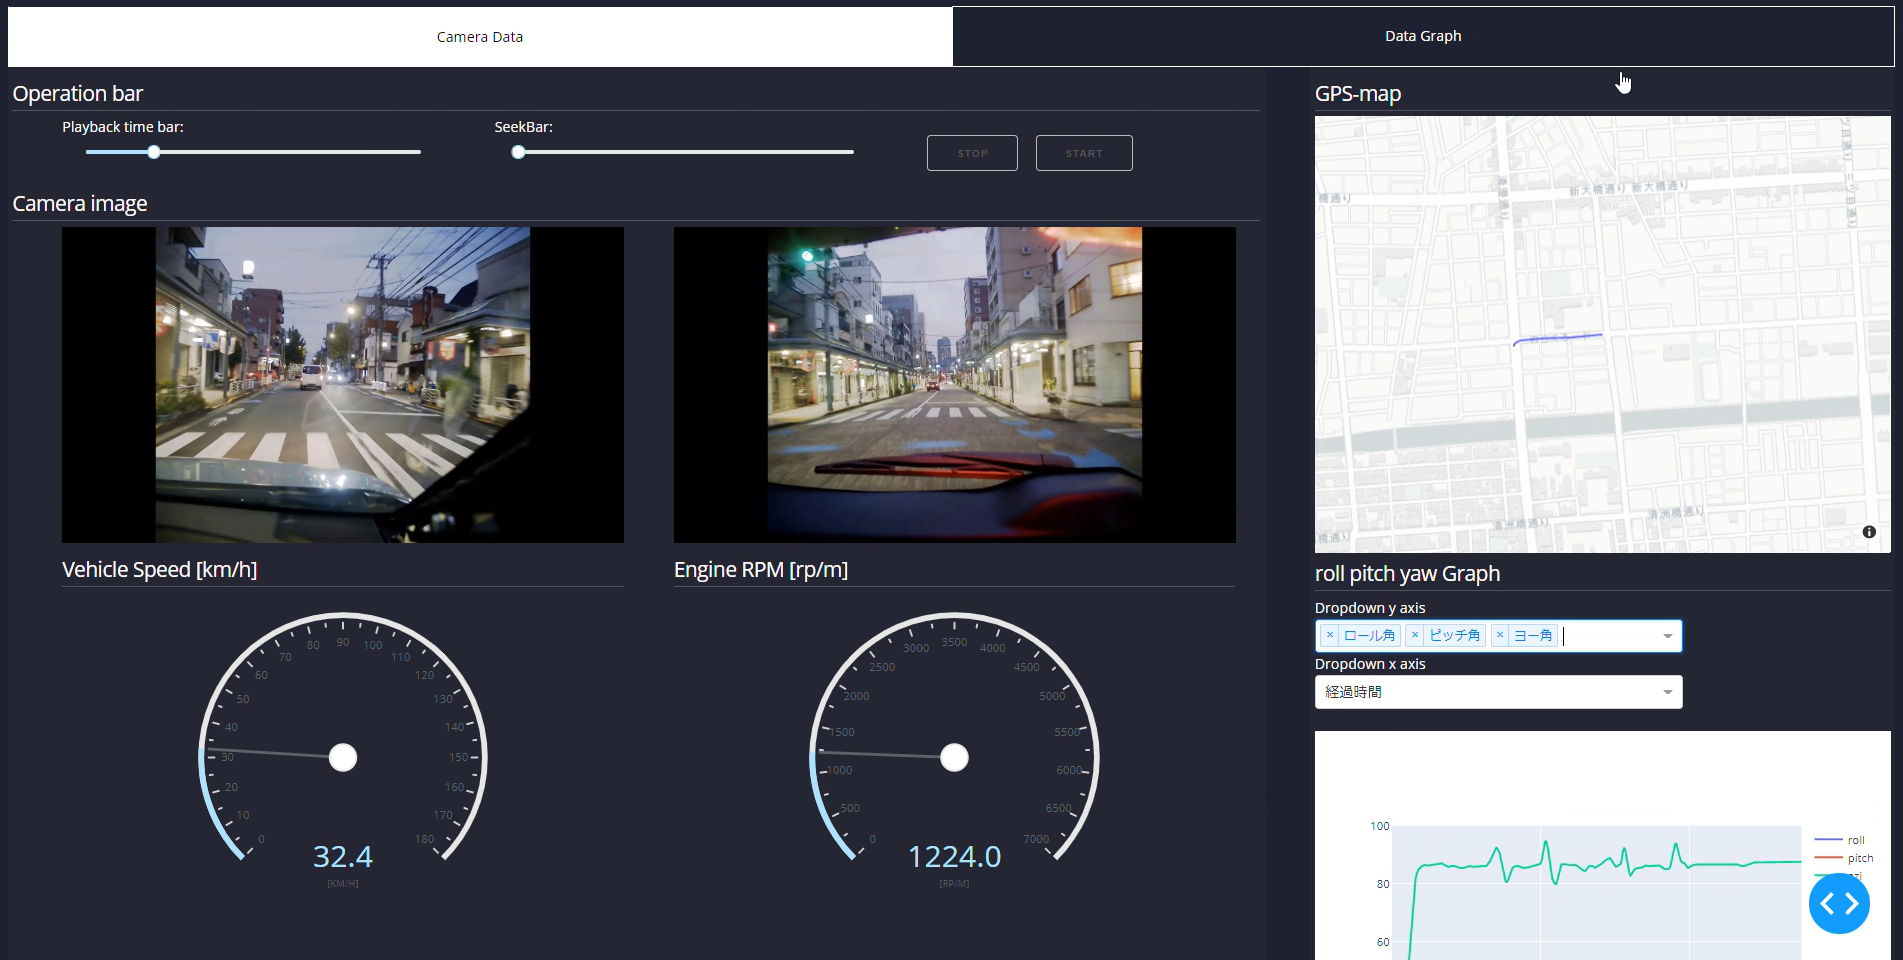Click the vehicle speed gauge needle knob
Viewport: 1903px width, 960px height.
click(x=343, y=758)
